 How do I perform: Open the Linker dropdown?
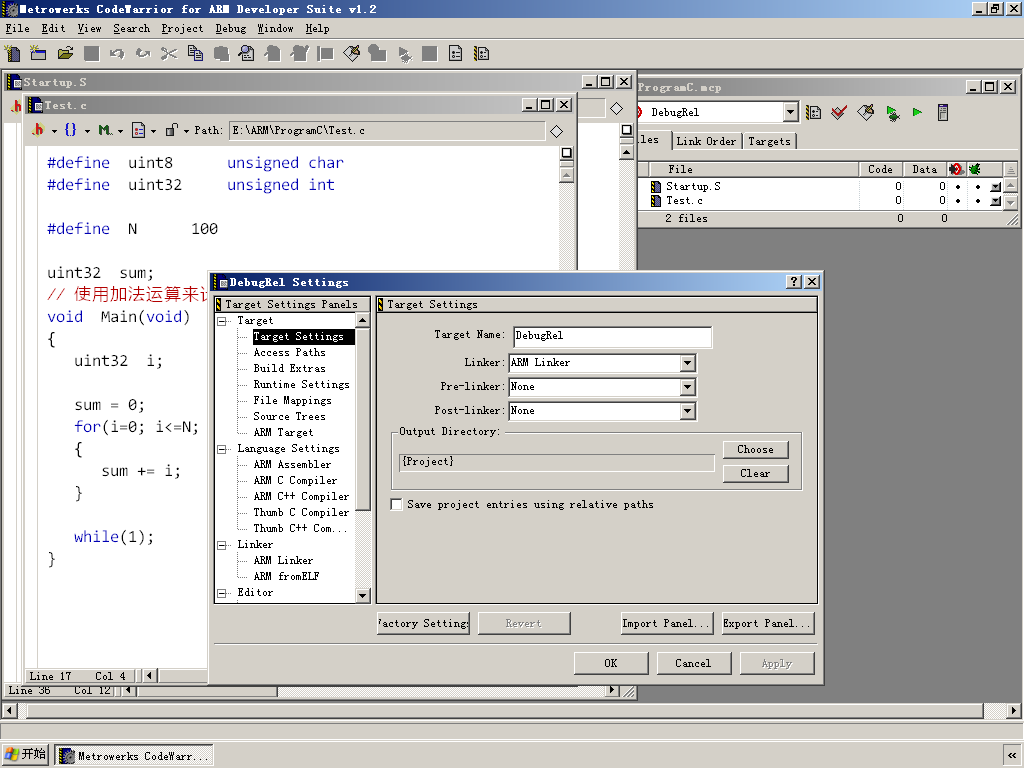tap(687, 363)
